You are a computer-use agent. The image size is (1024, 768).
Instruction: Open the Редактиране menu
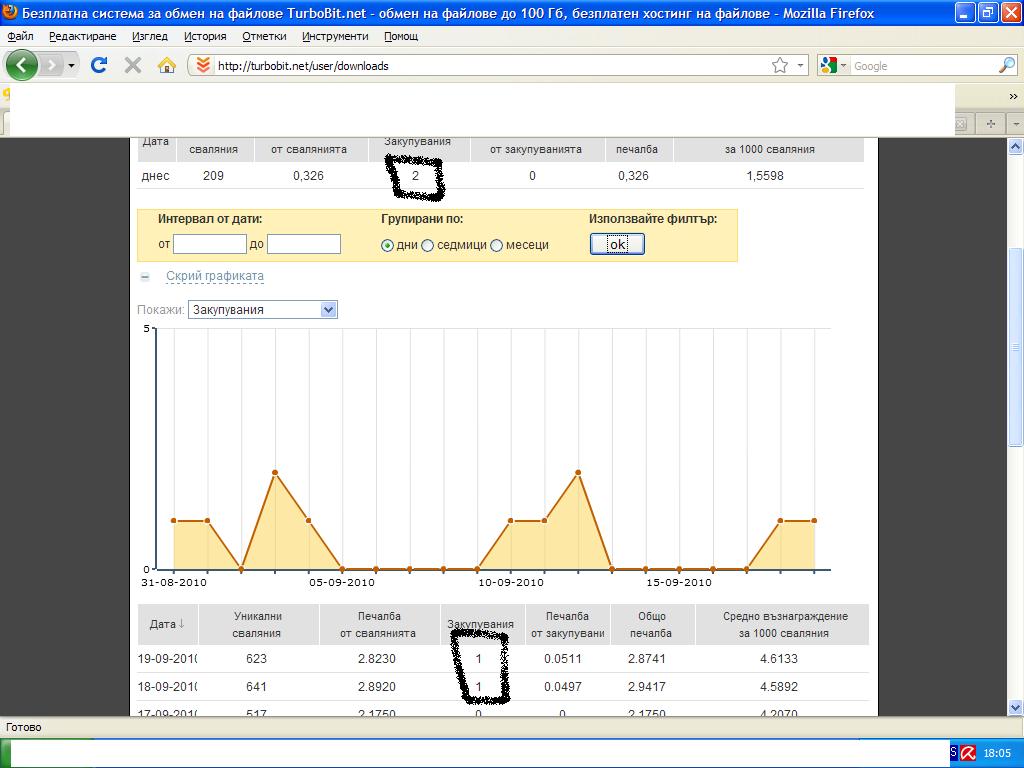pos(83,36)
